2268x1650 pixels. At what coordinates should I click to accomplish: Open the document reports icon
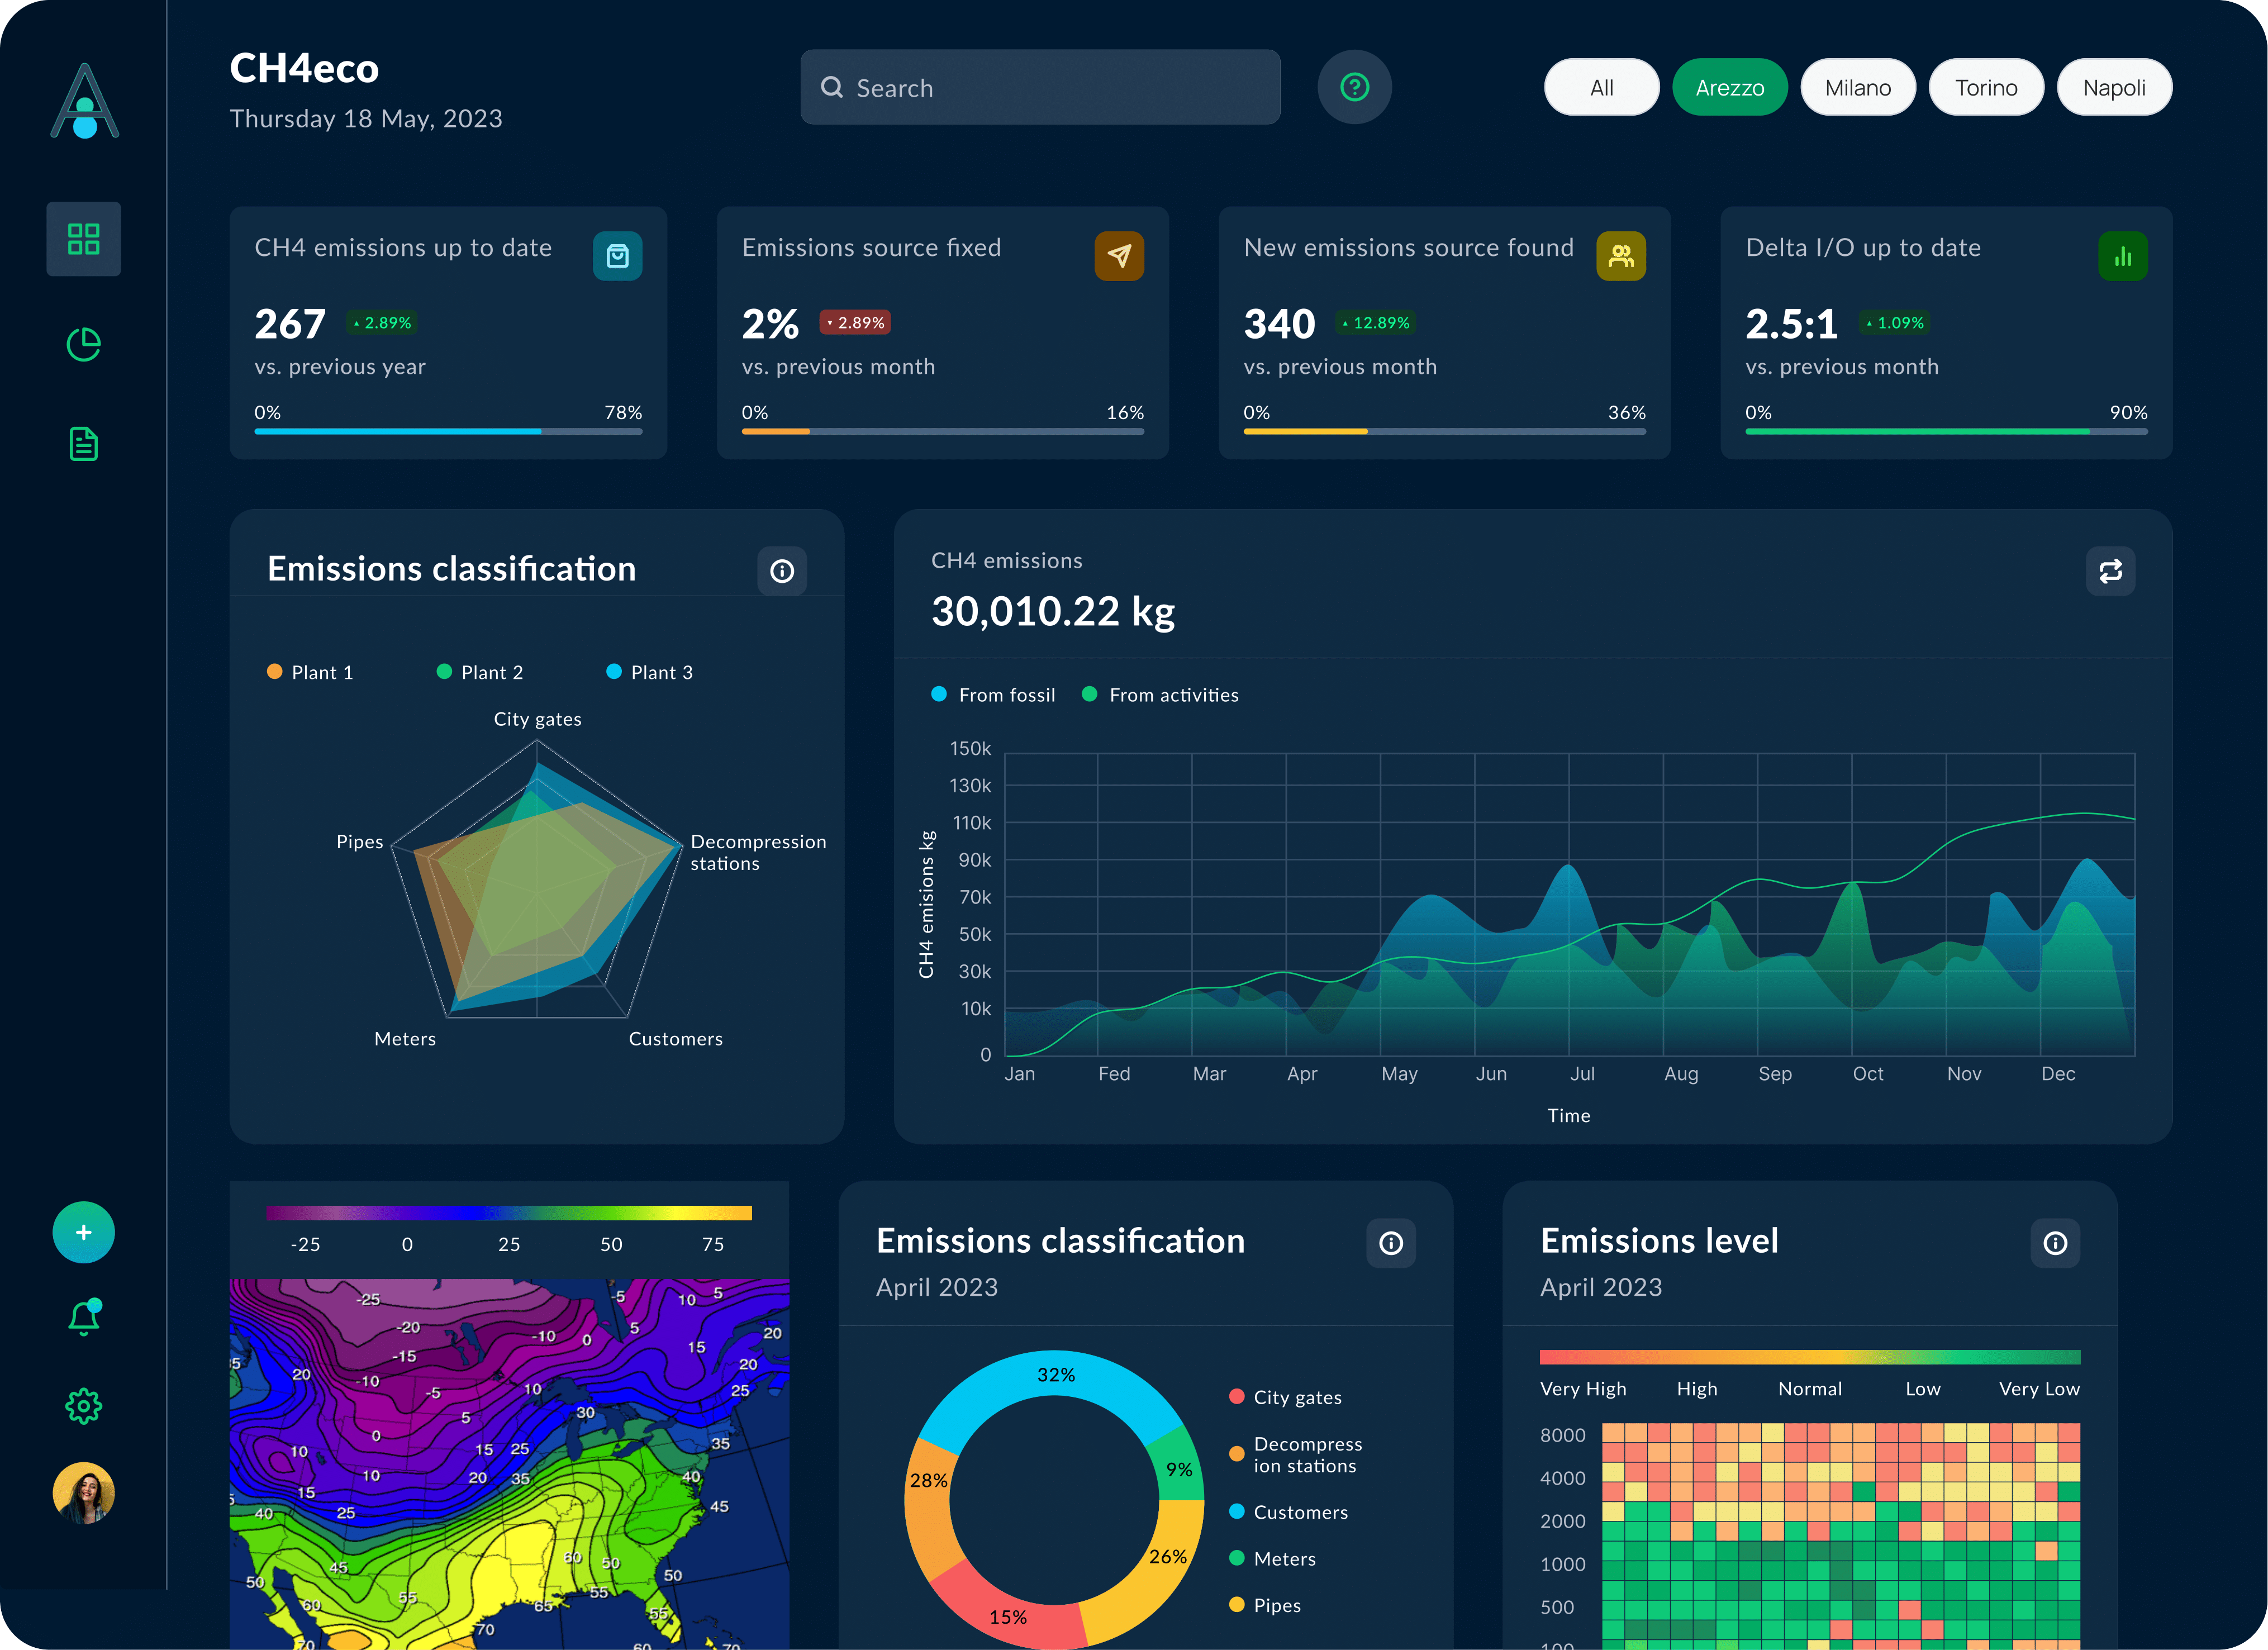[x=84, y=444]
